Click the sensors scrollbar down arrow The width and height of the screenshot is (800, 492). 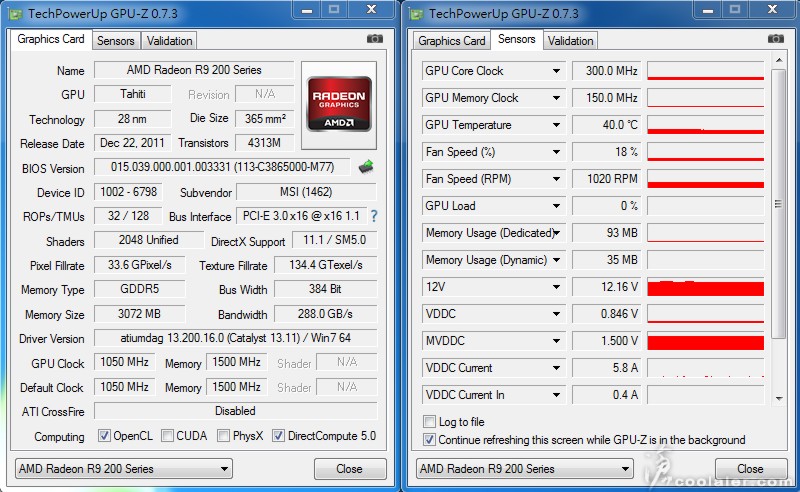[779, 398]
